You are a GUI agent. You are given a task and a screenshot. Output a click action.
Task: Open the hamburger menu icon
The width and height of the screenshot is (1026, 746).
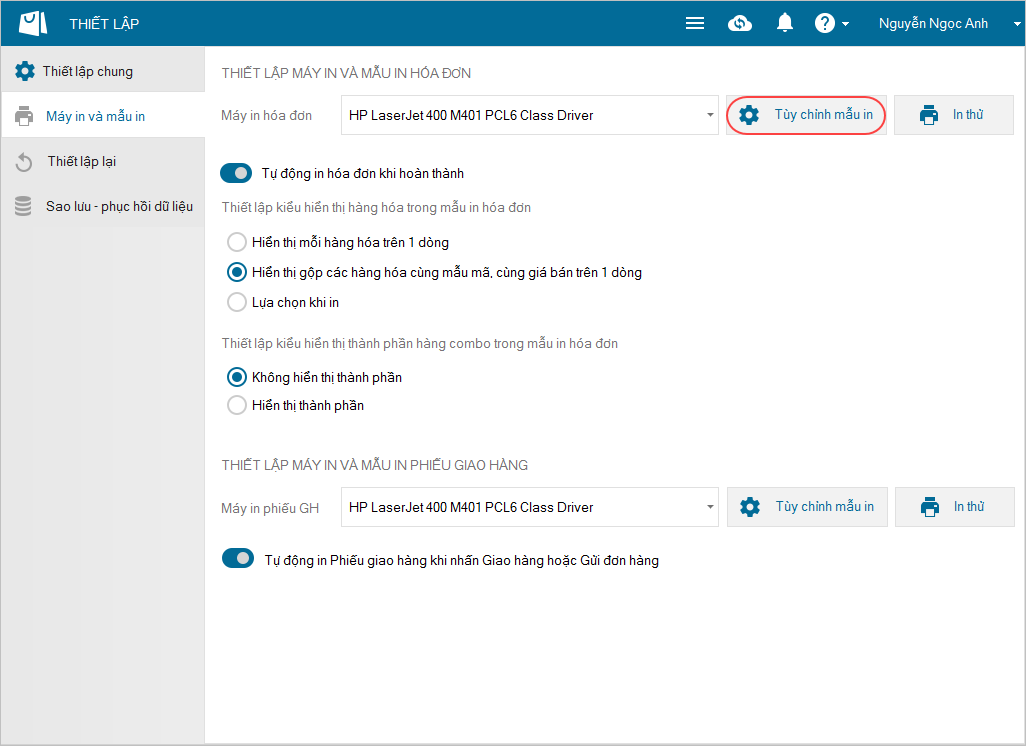[x=695, y=24]
